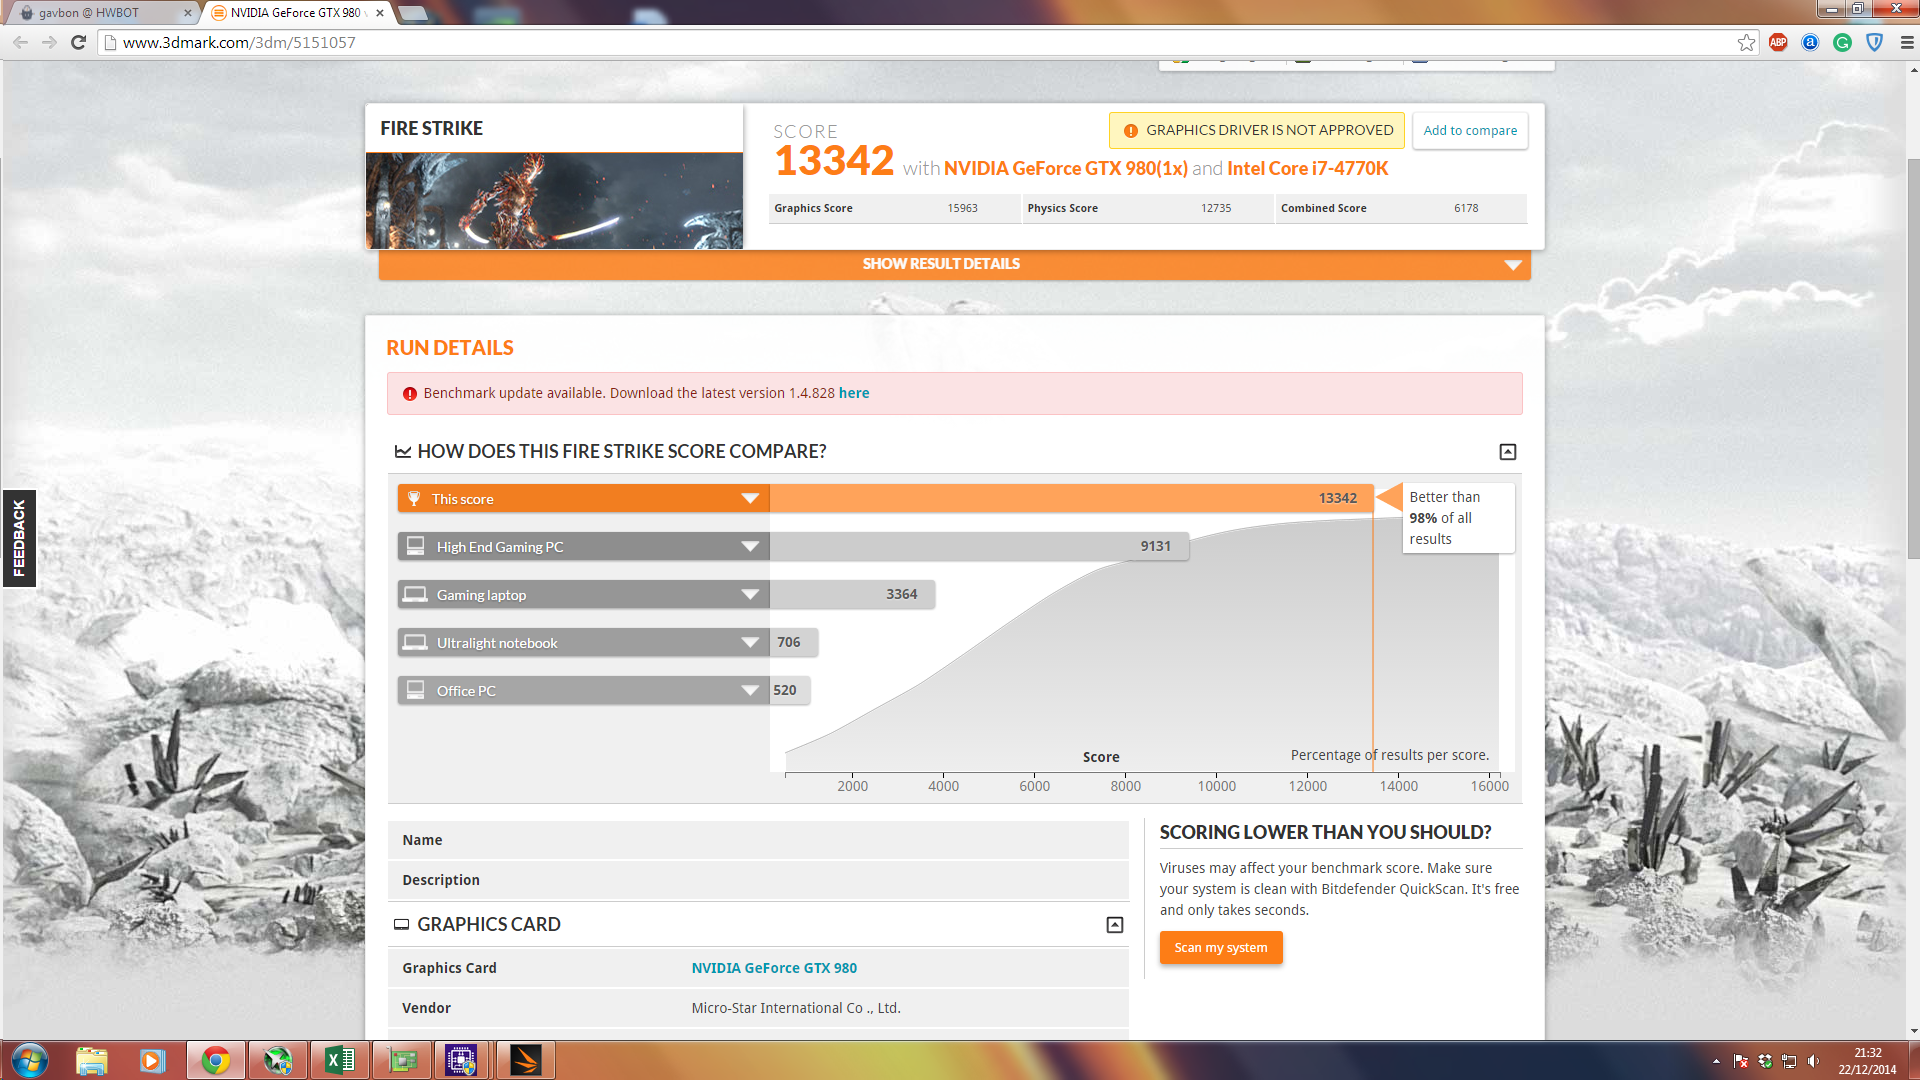This screenshot has width=1920, height=1080.
Task: Open the CPU-Z app in taskbar
Action: tap(462, 1060)
